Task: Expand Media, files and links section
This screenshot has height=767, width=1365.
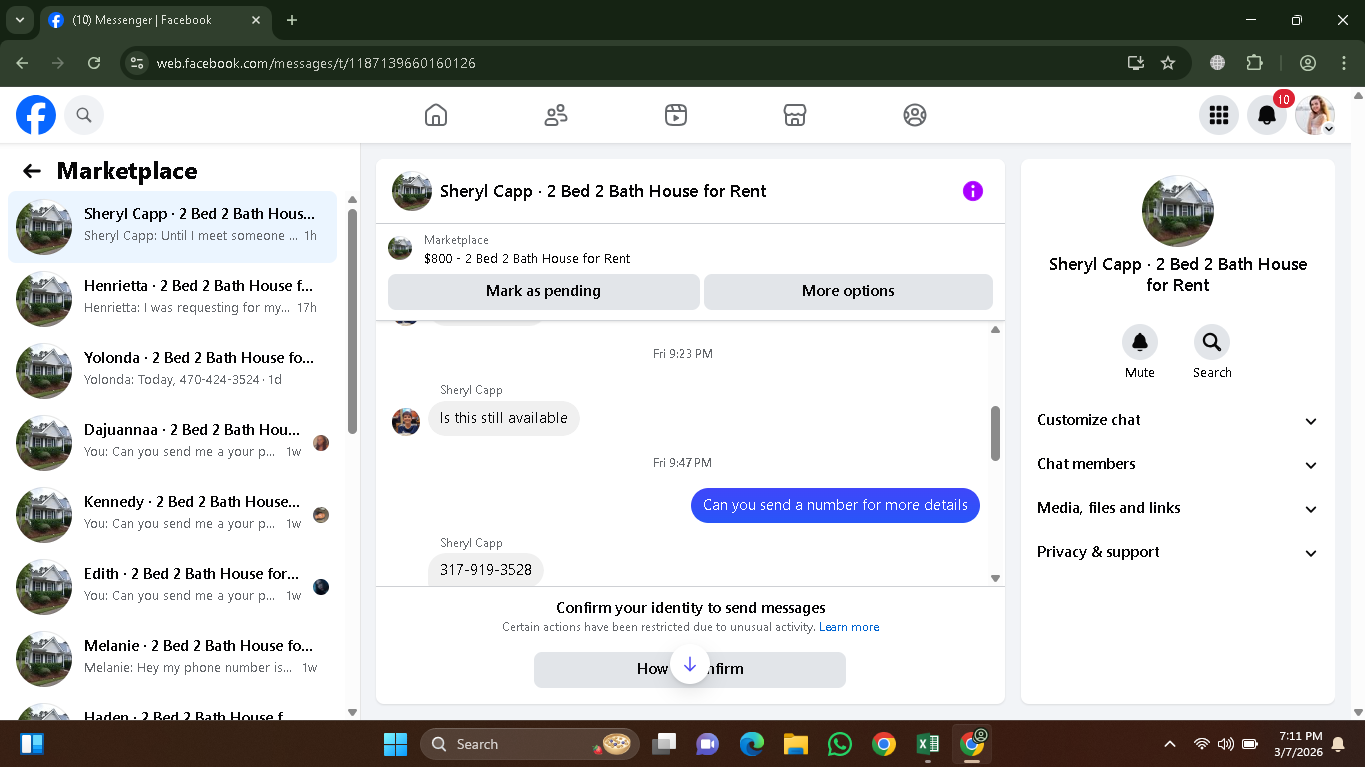Action: (1177, 508)
